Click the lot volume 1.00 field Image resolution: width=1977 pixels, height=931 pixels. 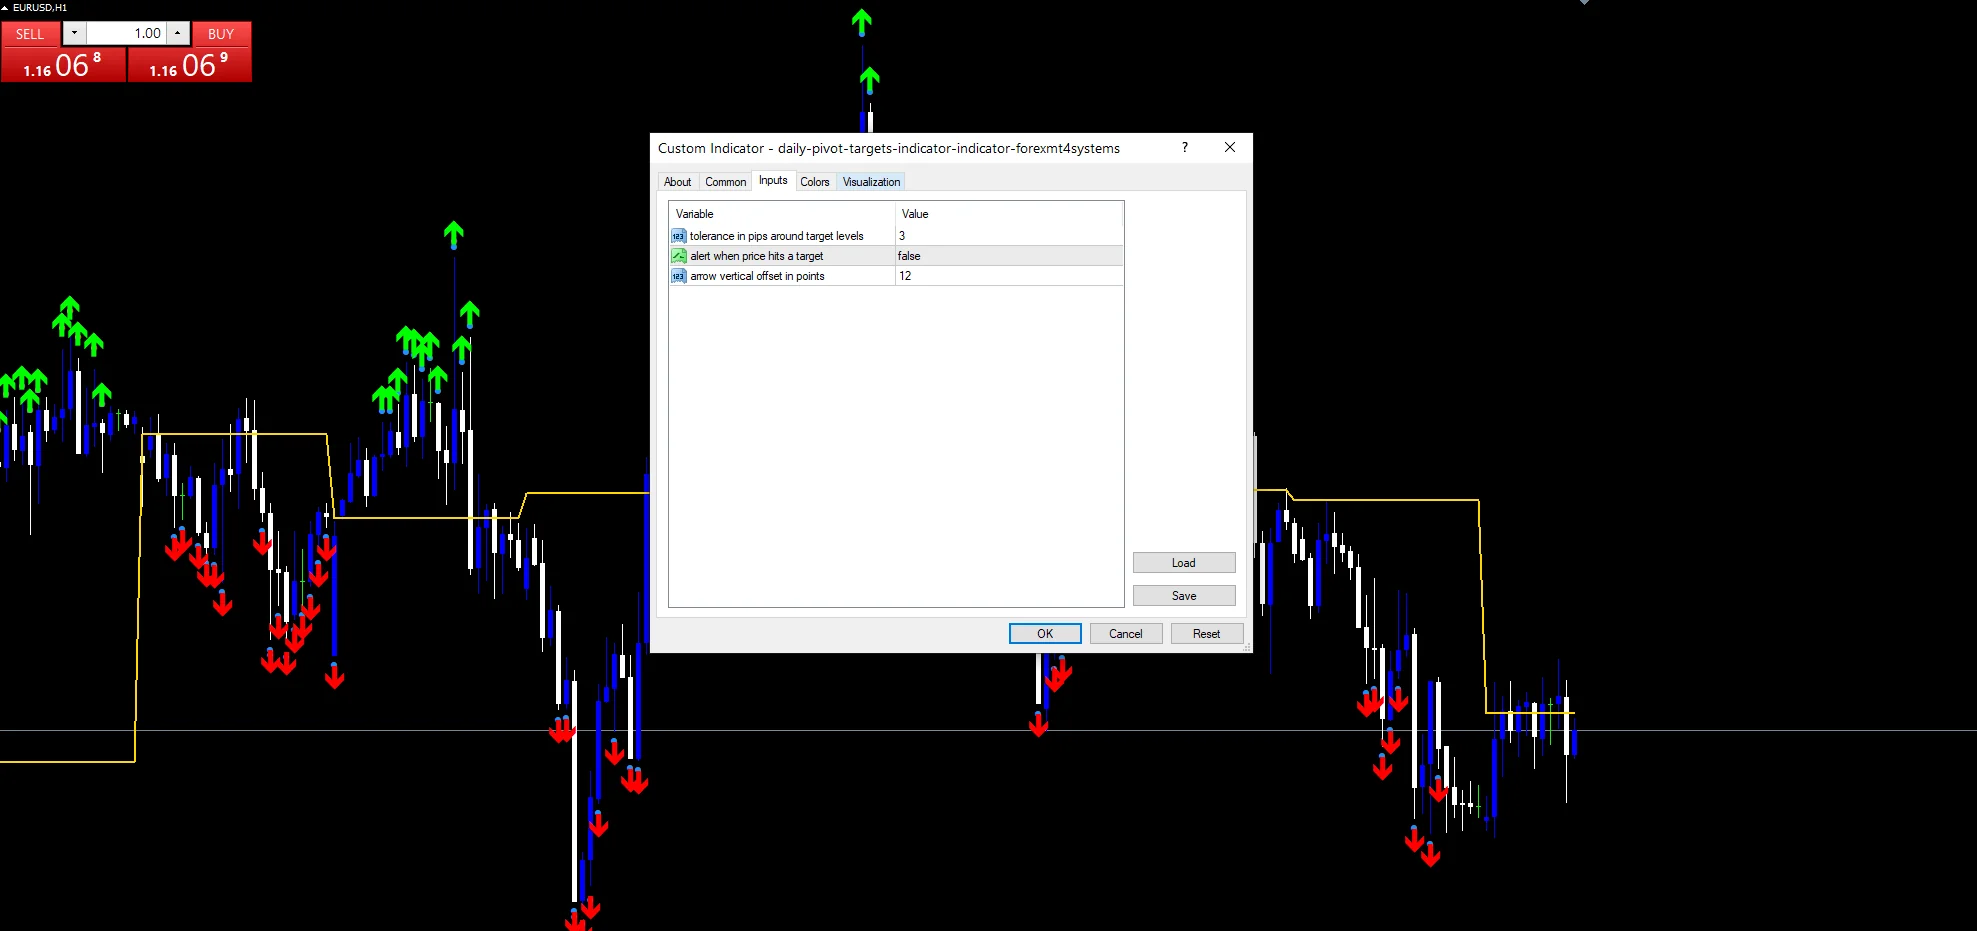point(126,33)
